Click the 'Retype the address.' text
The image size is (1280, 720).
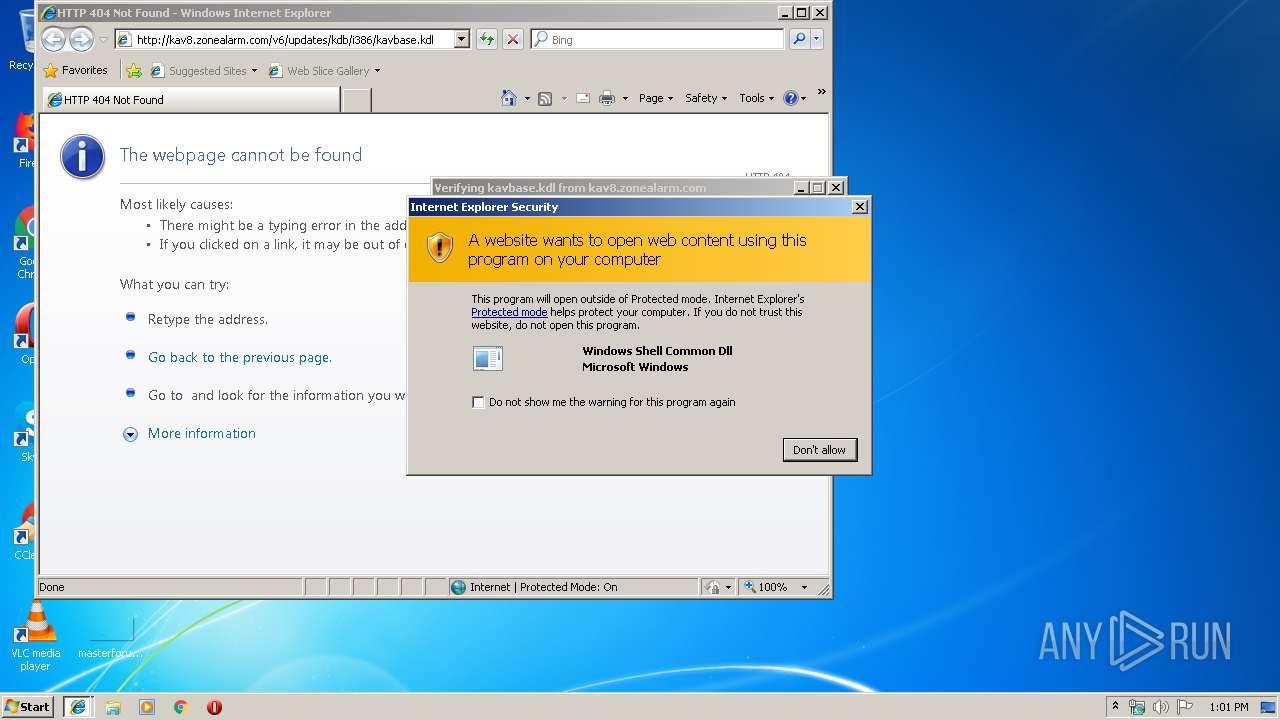click(x=208, y=320)
